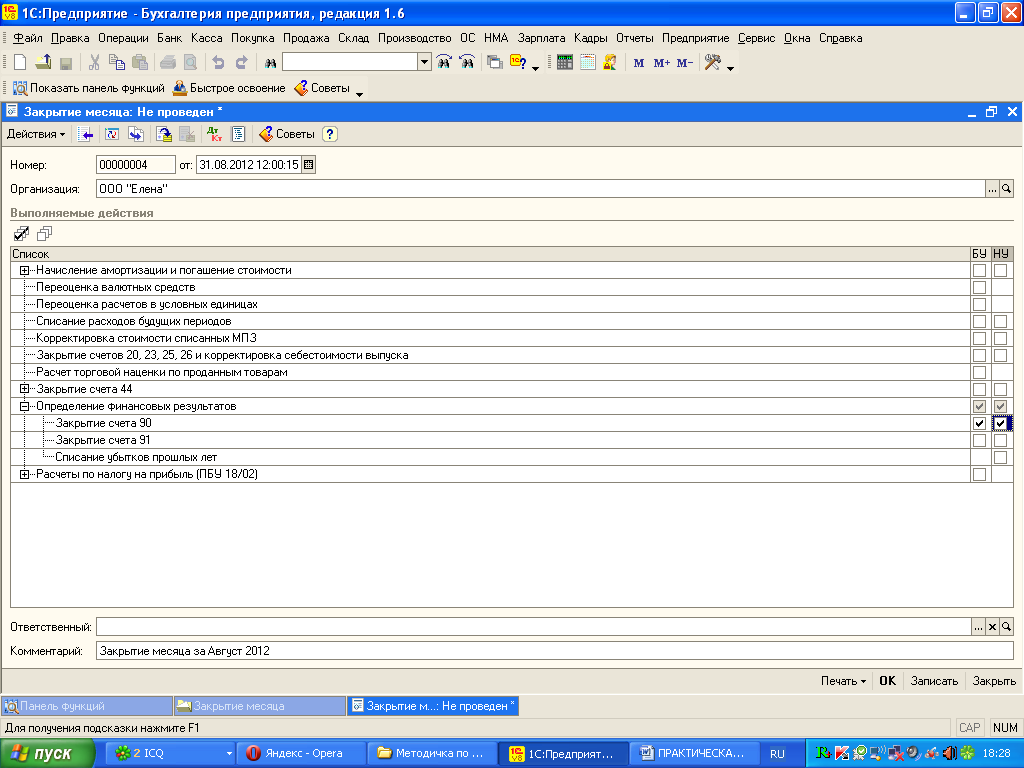This screenshot has height=768, width=1024.
Task: Click the document report icon left of Советы
Action: pos(238,135)
